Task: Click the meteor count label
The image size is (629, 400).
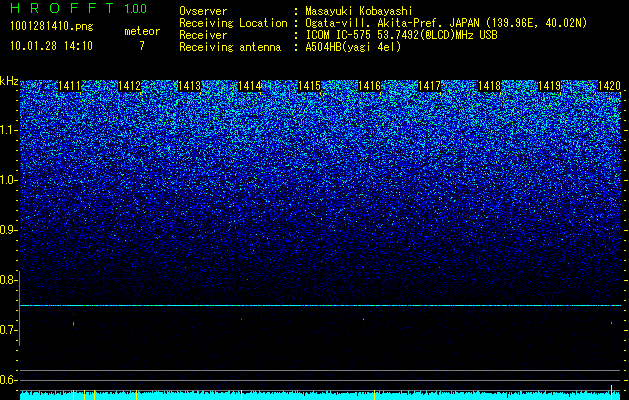Action: [142, 31]
